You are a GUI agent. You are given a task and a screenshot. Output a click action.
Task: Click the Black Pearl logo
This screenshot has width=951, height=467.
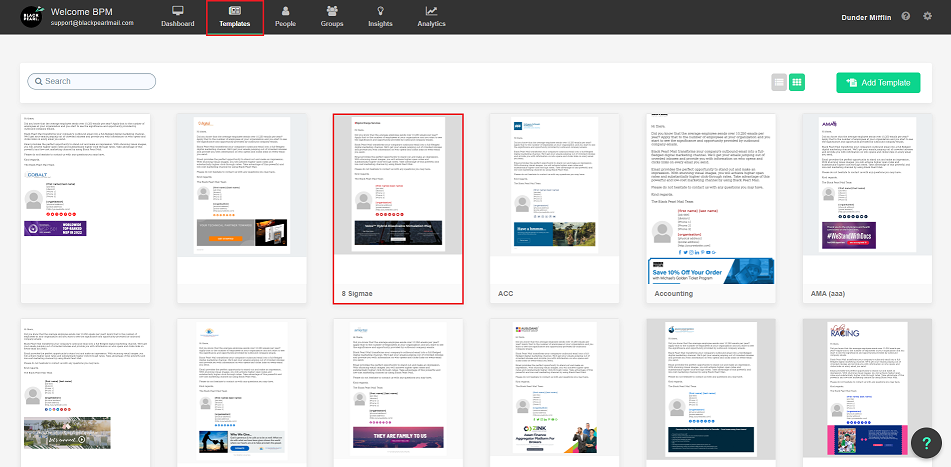pos(32,16)
